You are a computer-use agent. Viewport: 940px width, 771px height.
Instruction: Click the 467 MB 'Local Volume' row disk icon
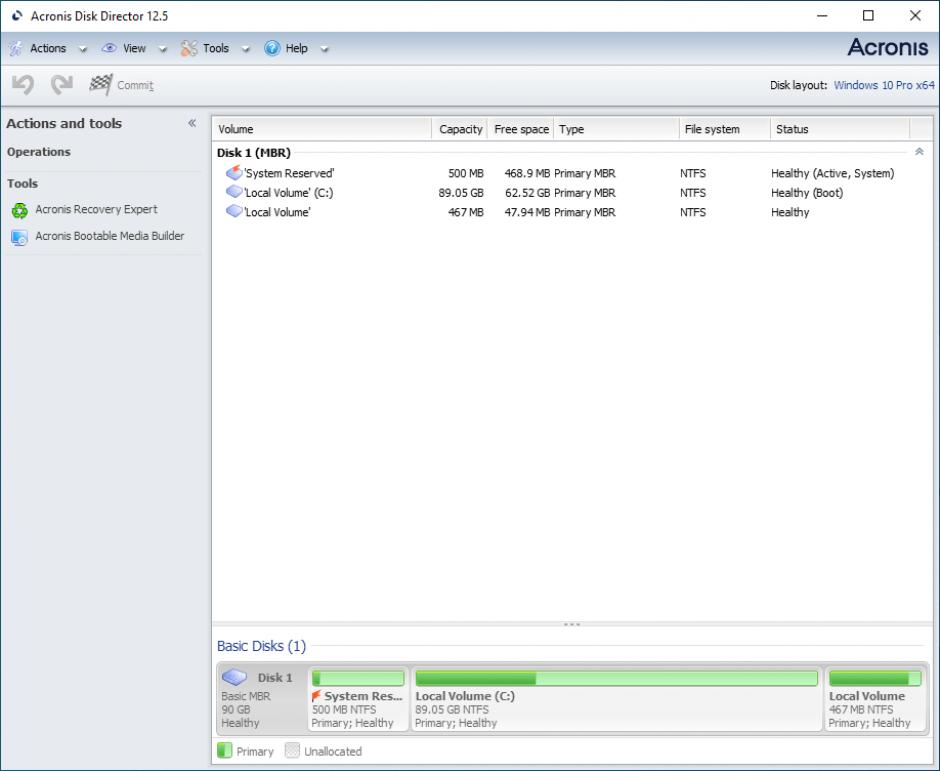tap(234, 211)
